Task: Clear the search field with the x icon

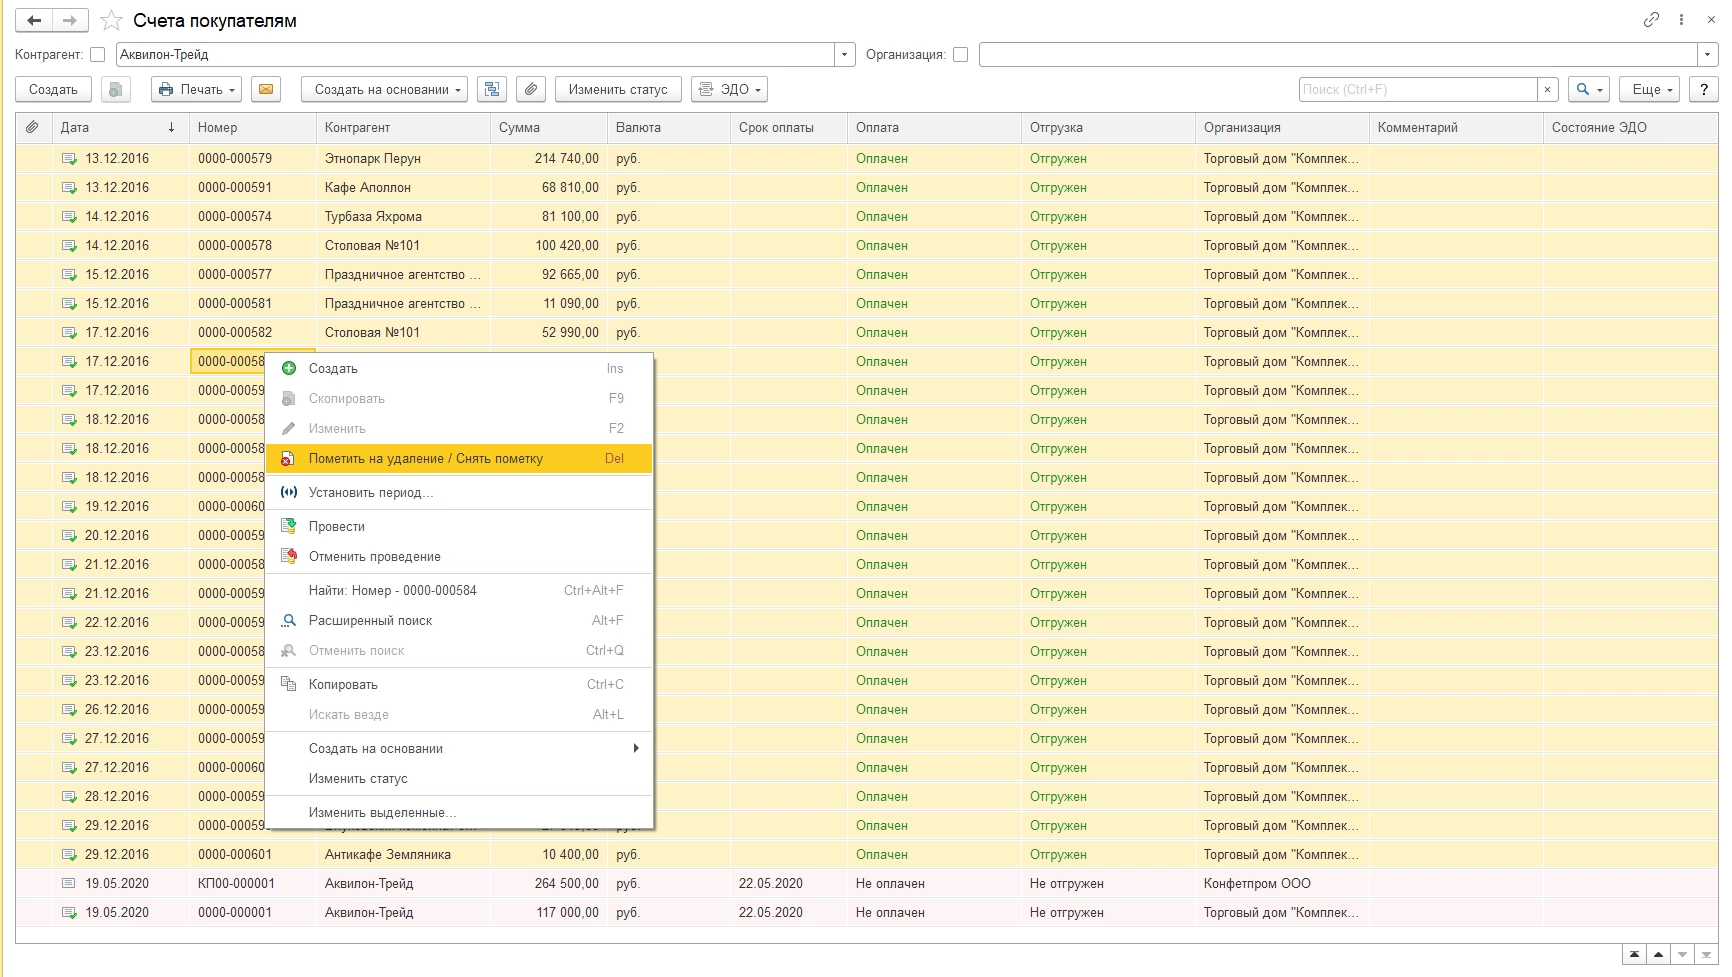Action: tap(1548, 90)
